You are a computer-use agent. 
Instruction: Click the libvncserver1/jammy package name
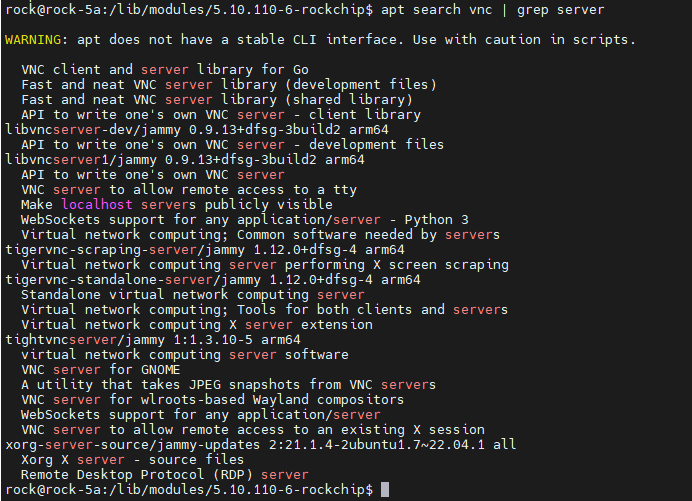(81, 160)
